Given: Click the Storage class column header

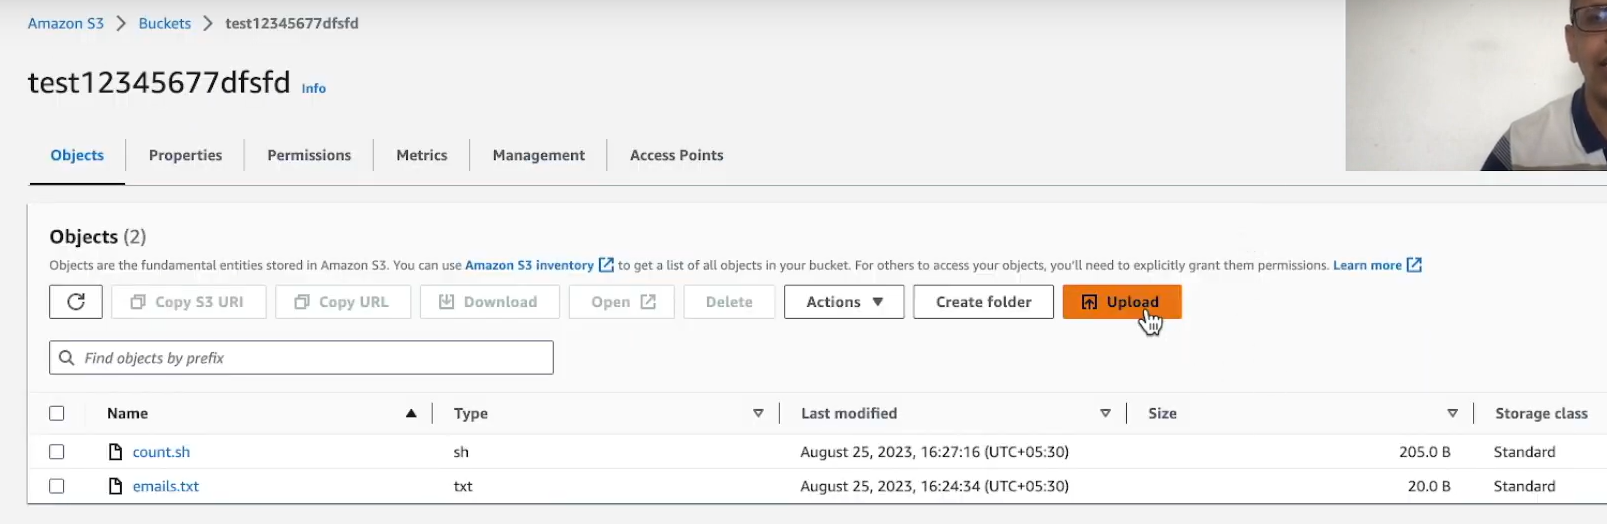Looking at the screenshot, I should [x=1541, y=413].
